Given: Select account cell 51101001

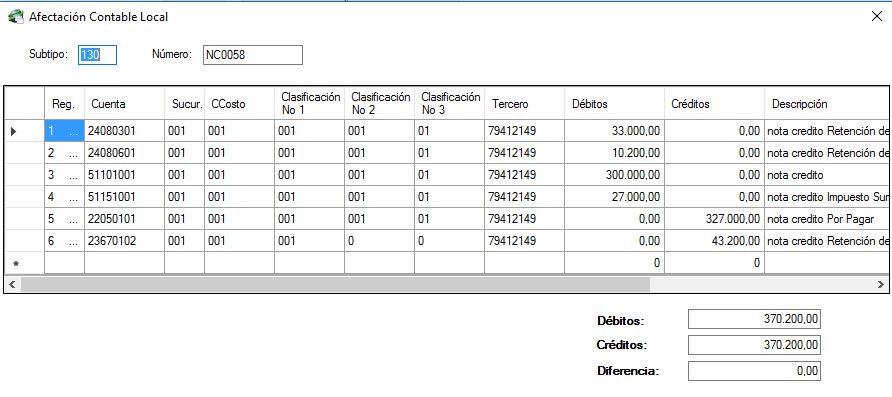Looking at the screenshot, I should (x=124, y=175).
